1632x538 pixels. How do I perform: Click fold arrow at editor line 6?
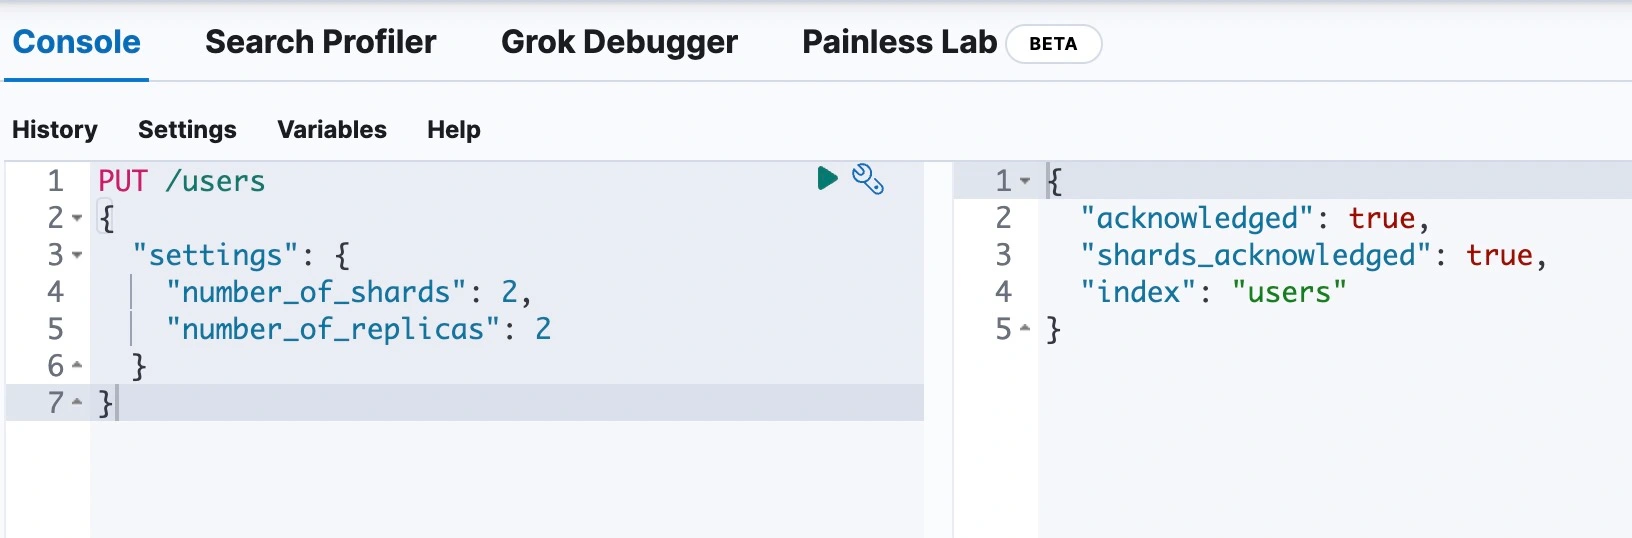(77, 366)
